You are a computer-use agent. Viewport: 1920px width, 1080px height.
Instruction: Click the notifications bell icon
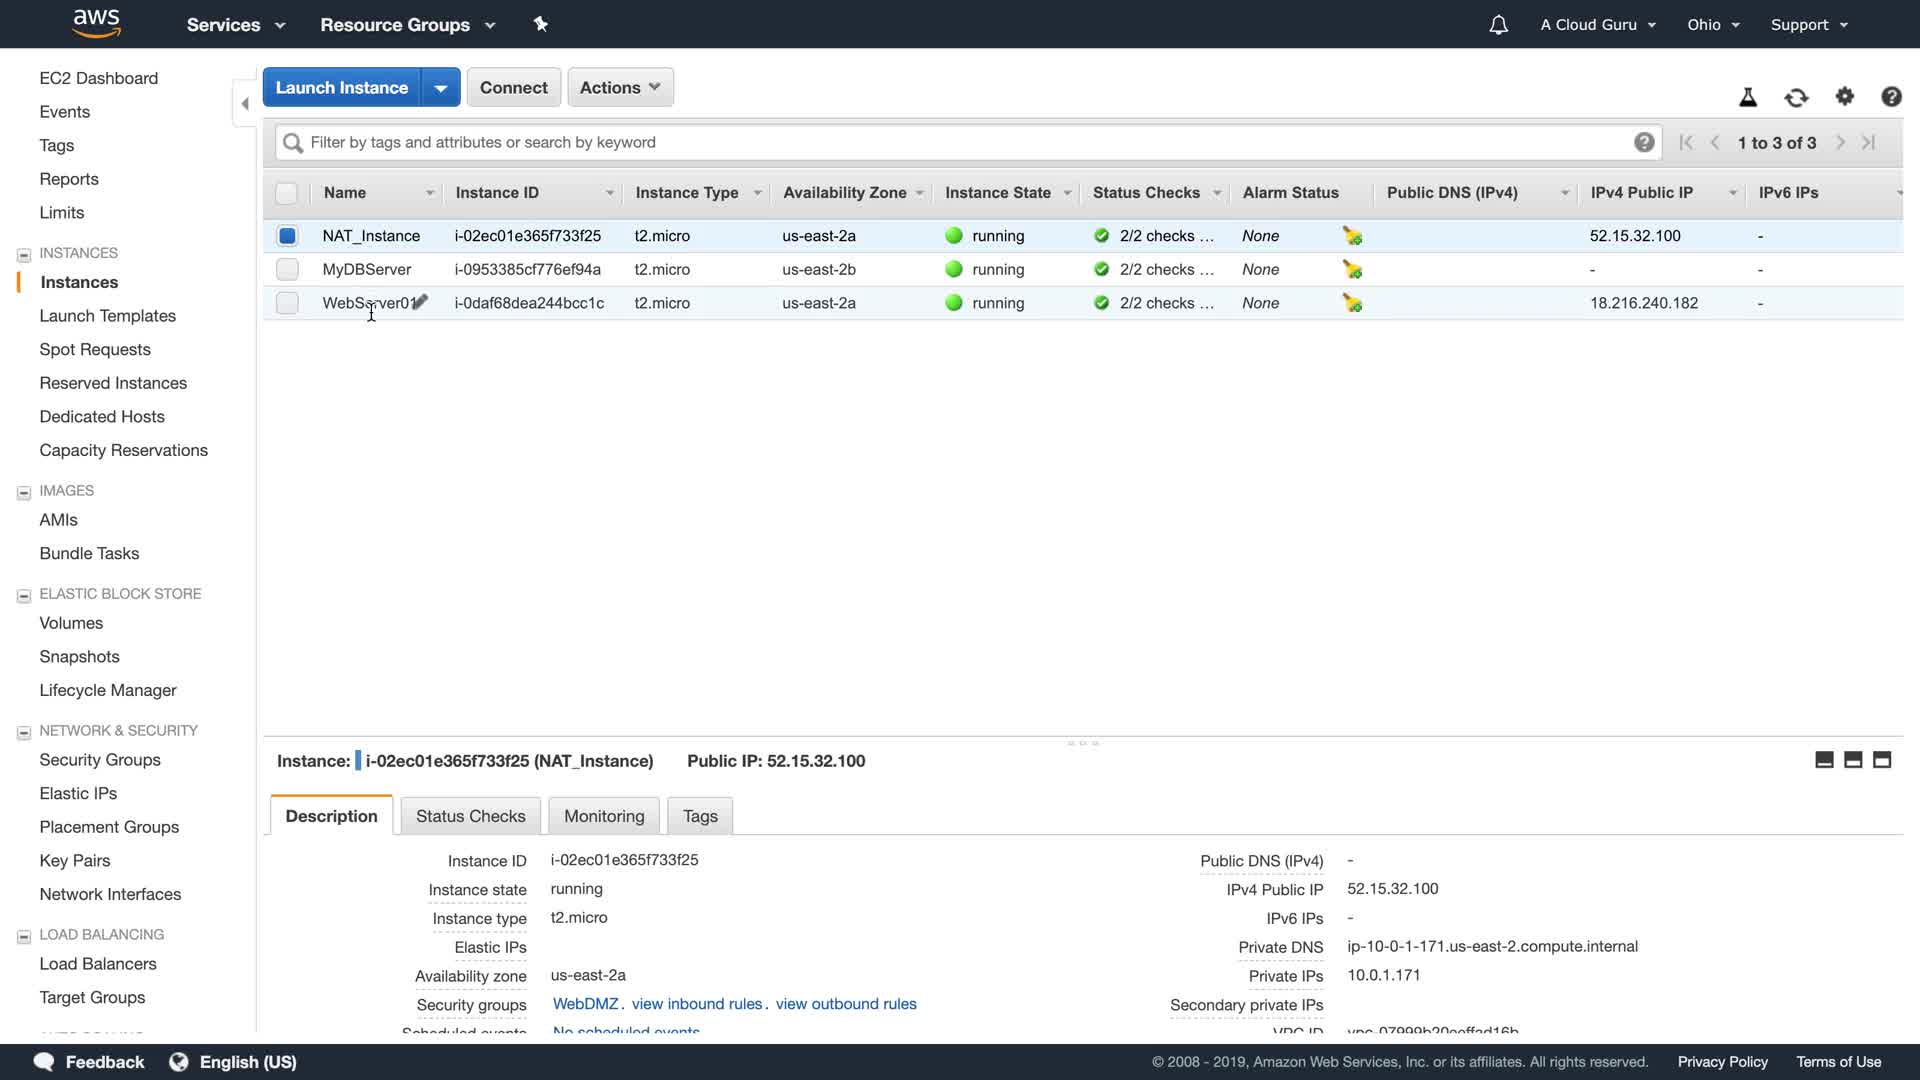(x=1498, y=25)
